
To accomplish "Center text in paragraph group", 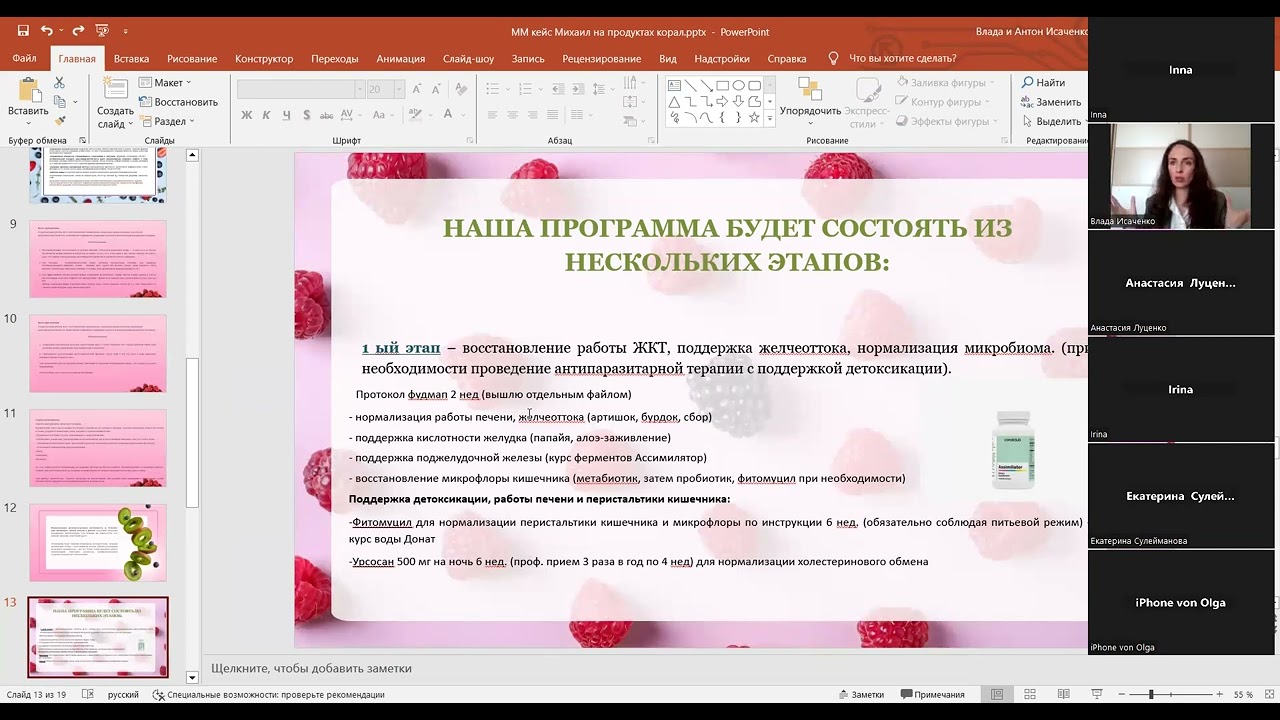I will click(x=512, y=115).
